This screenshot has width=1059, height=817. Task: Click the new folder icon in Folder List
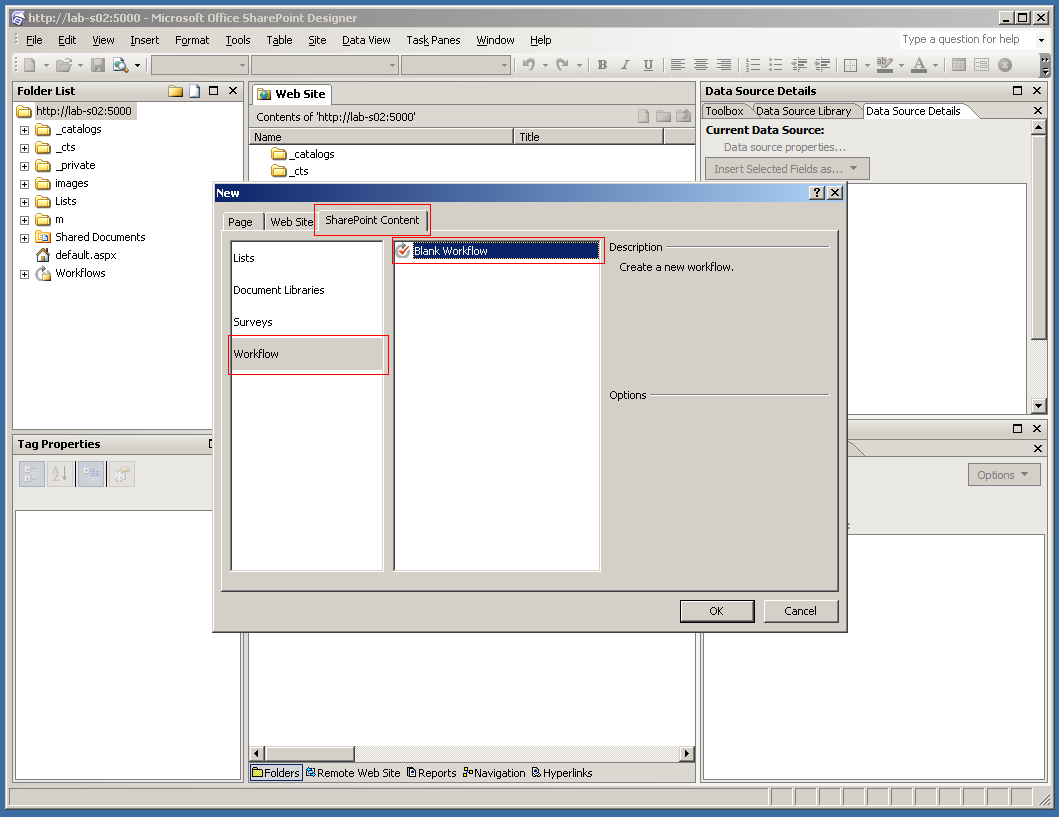(176, 91)
